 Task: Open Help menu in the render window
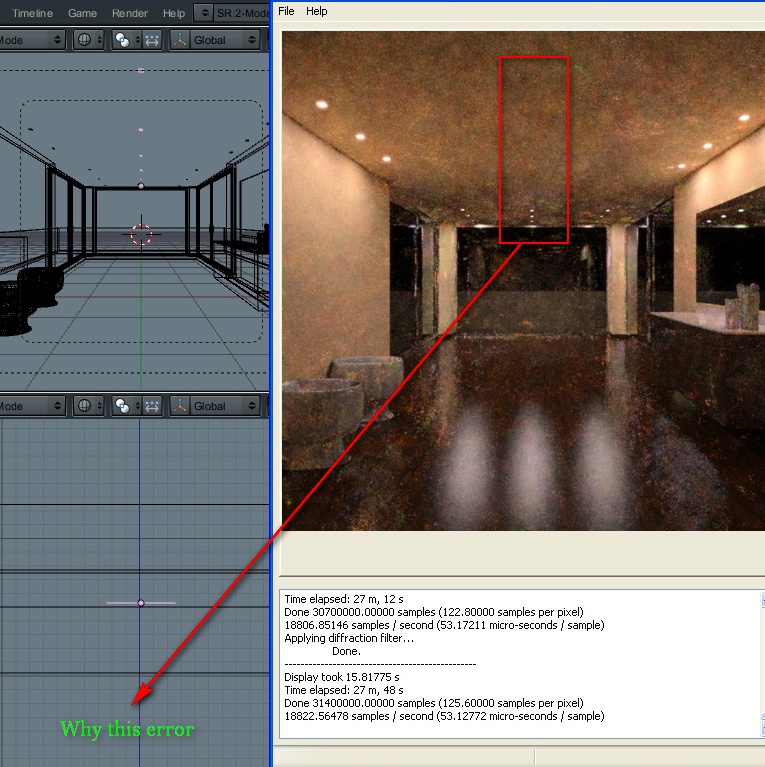[x=317, y=11]
